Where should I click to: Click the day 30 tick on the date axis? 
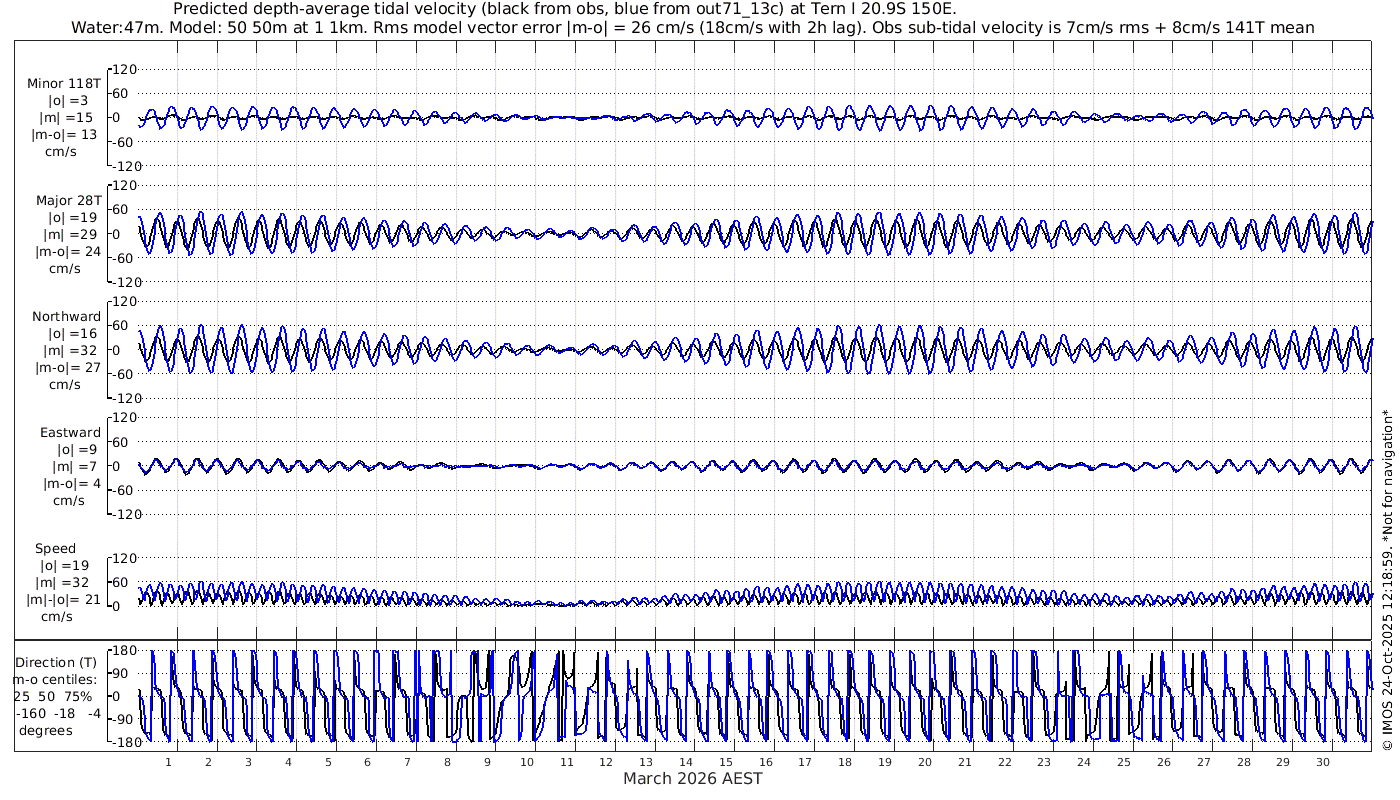pyautogui.click(x=1323, y=762)
